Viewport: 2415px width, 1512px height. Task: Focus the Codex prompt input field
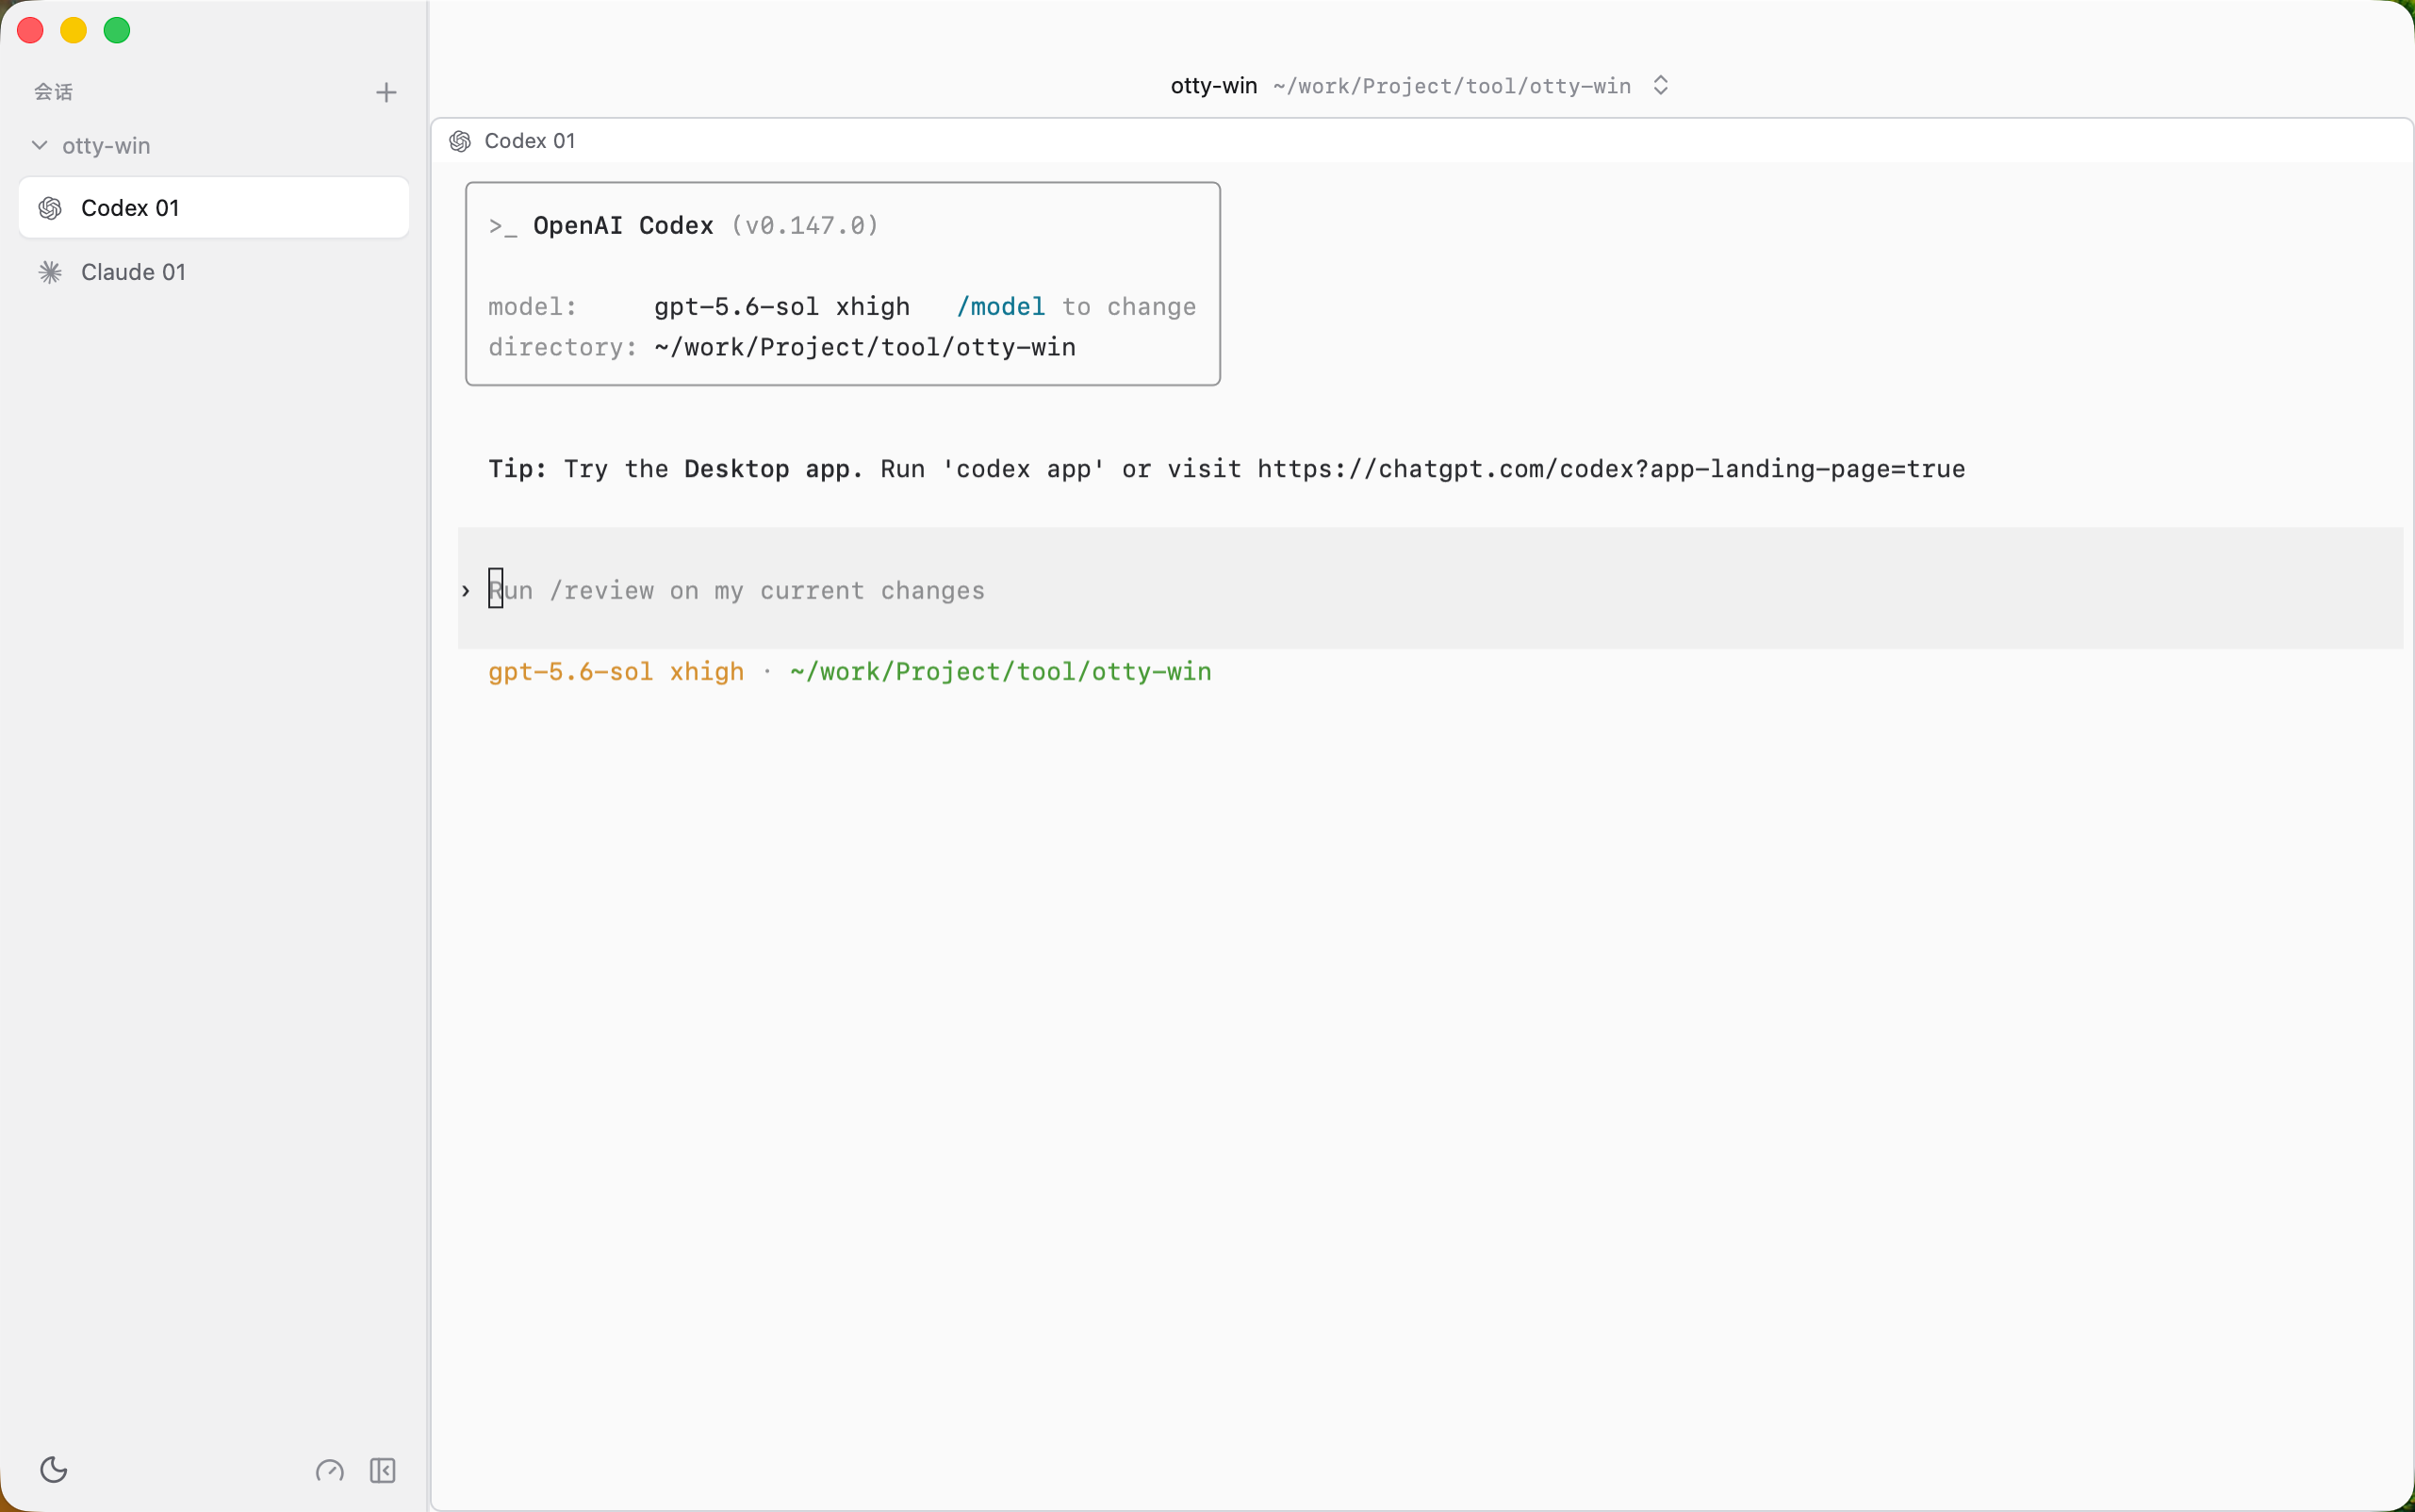click(1431, 589)
